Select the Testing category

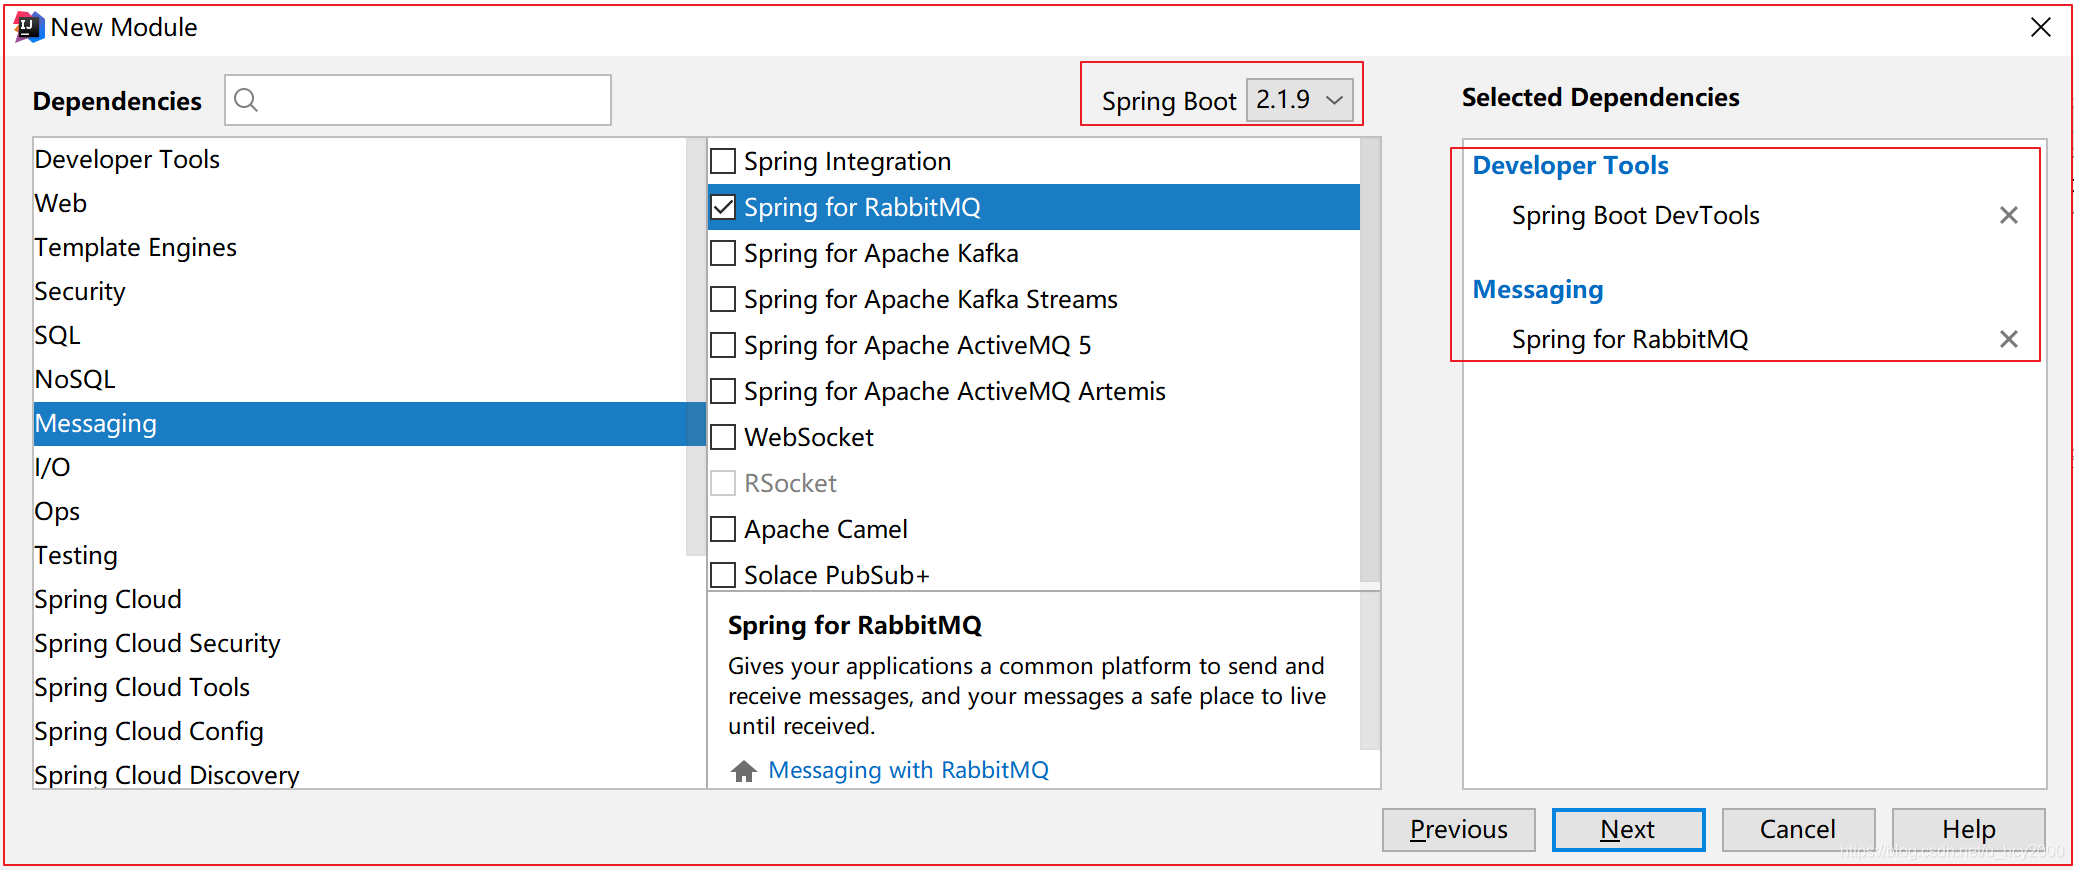pos(360,555)
